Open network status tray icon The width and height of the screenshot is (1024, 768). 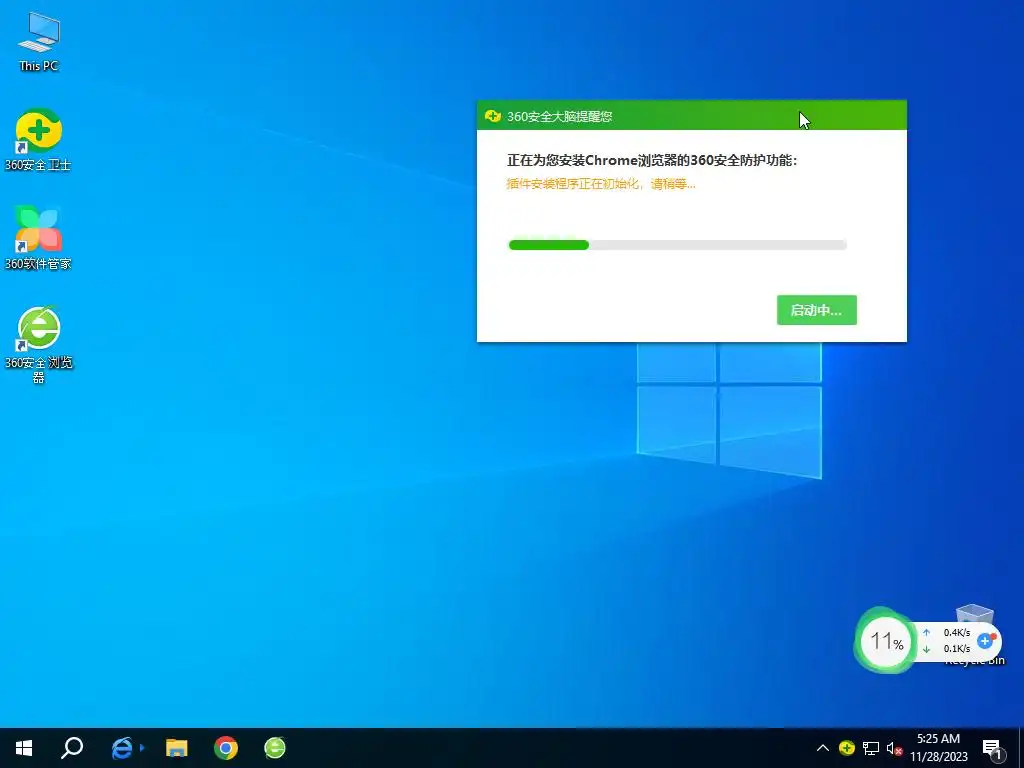click(871, 748)
